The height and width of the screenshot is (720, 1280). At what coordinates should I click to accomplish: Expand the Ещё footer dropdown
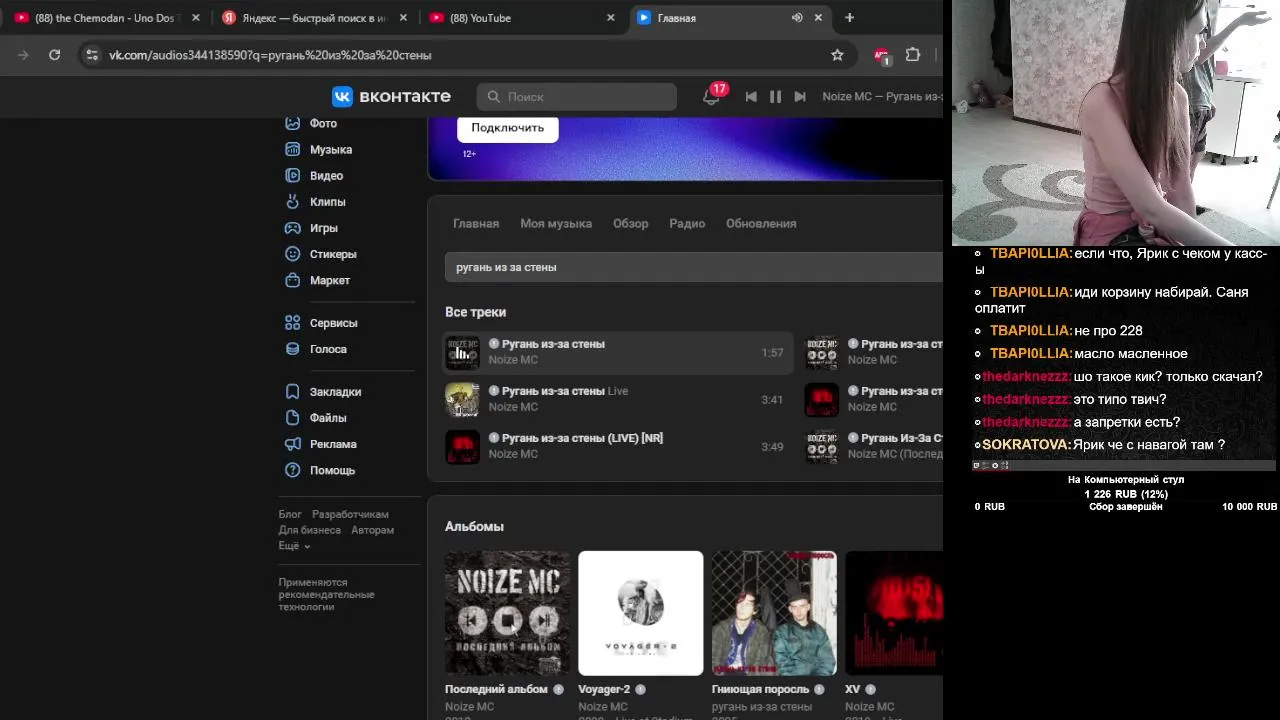294,546
